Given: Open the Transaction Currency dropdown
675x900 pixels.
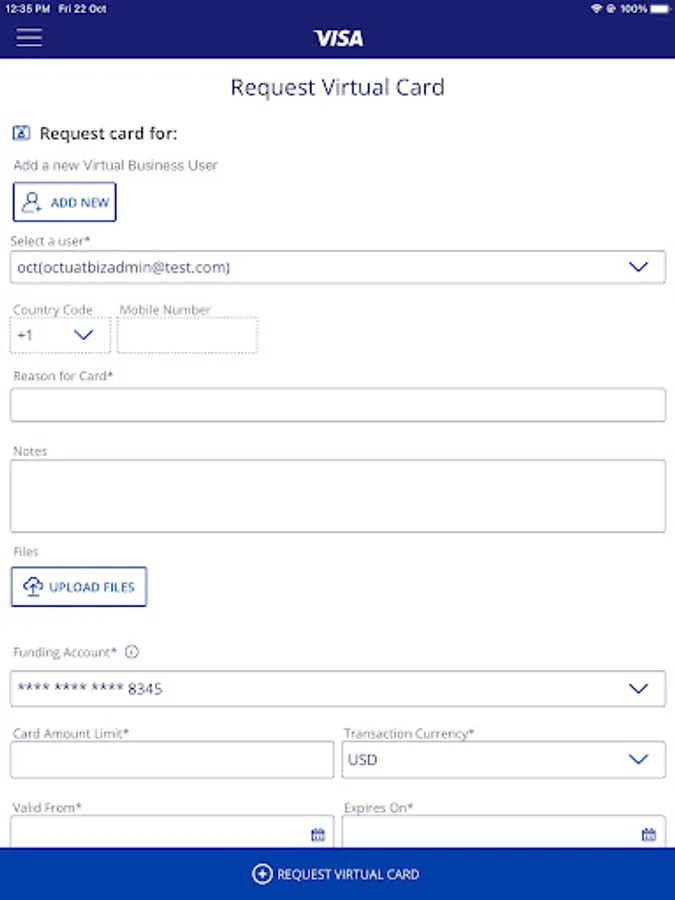Looking at the screenshot, I should click(x=638, y=760).
